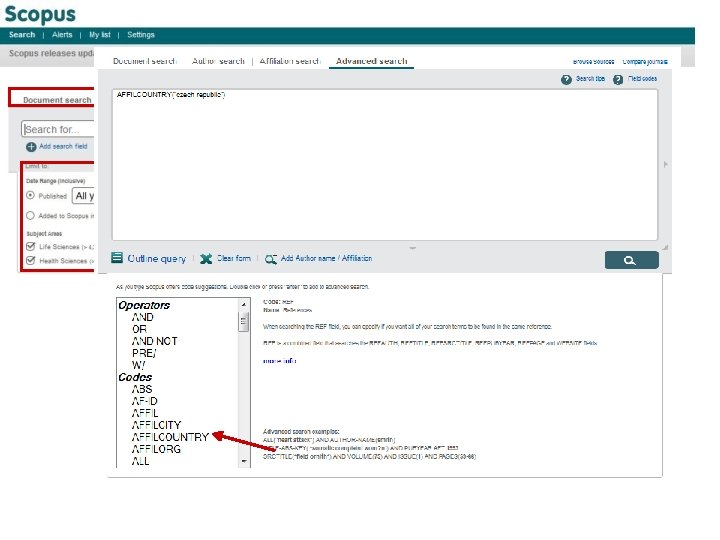Select the AND NOT operator
Image resolution: width=720 pixels, height=540 pixels.
point(154,341)
